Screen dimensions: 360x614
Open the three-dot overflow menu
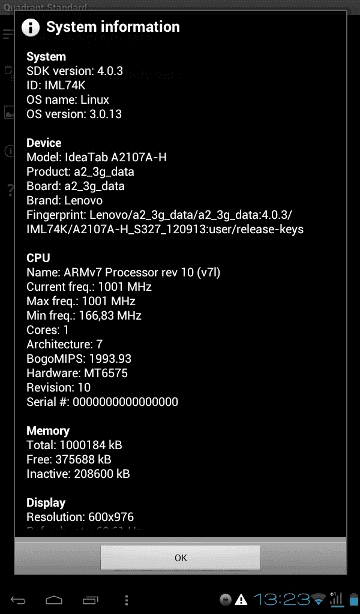126,600
